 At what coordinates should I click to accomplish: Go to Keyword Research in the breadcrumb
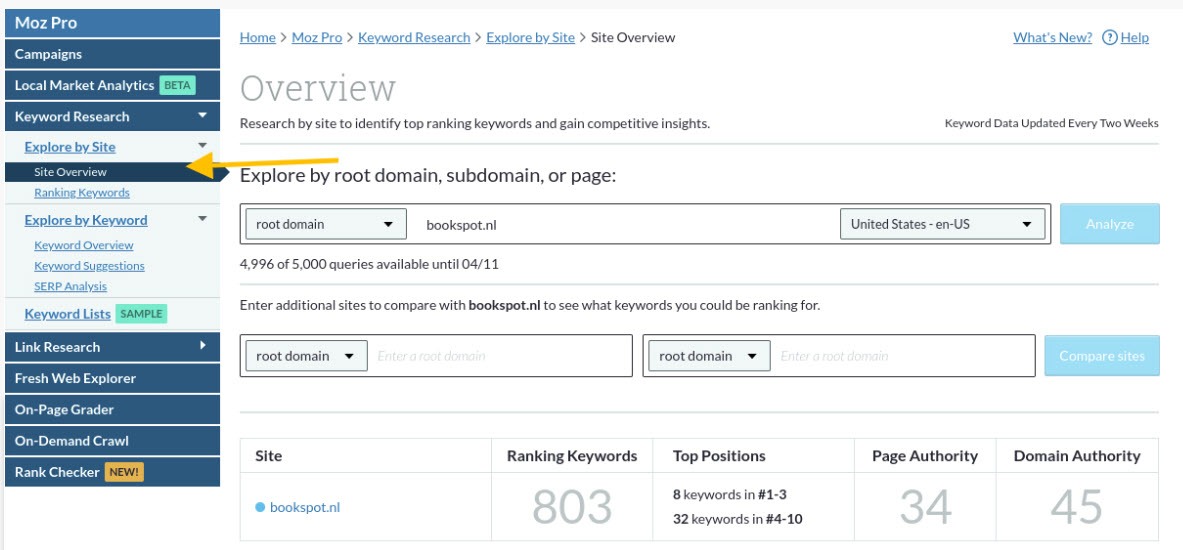pyautogui.click(x=414, y=38)
